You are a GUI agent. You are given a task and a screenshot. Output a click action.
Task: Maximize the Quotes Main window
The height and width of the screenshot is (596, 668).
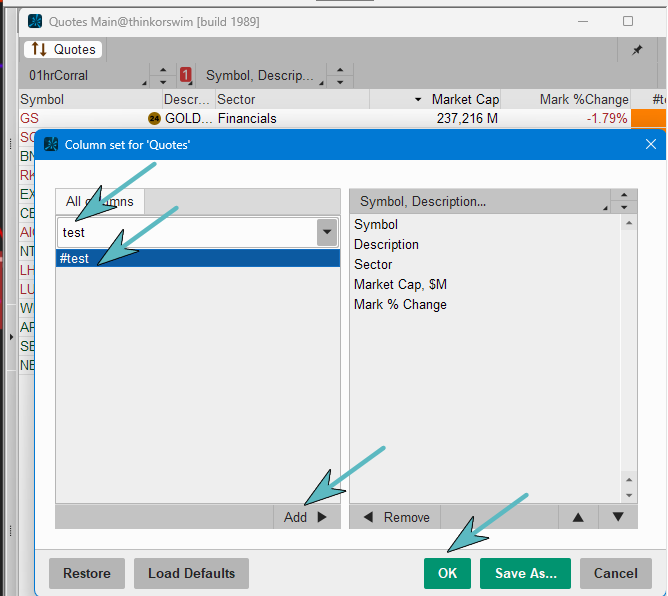627,21
